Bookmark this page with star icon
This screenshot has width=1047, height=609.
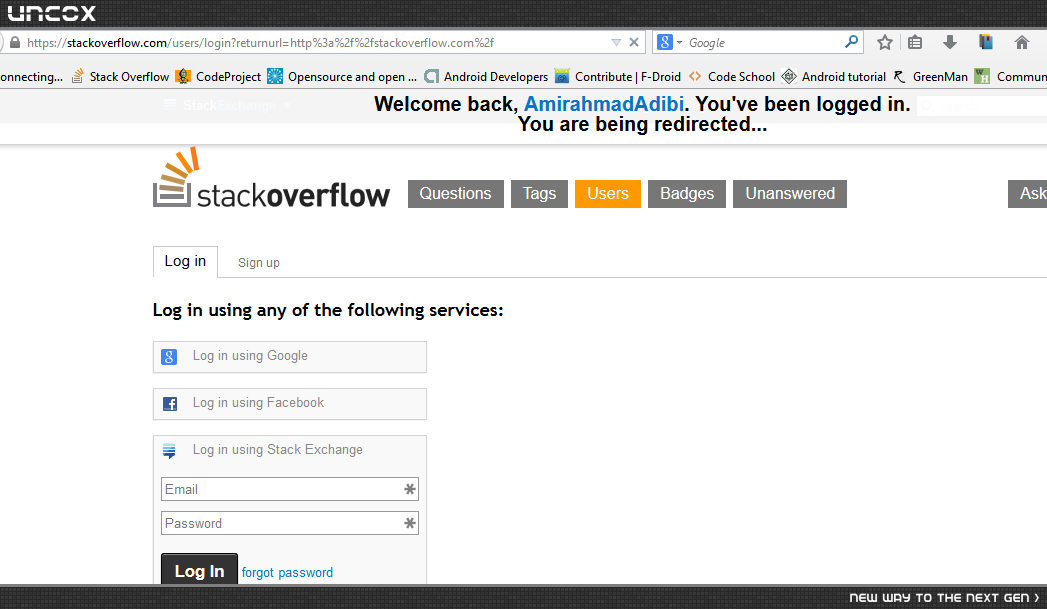tap(885, 43)
